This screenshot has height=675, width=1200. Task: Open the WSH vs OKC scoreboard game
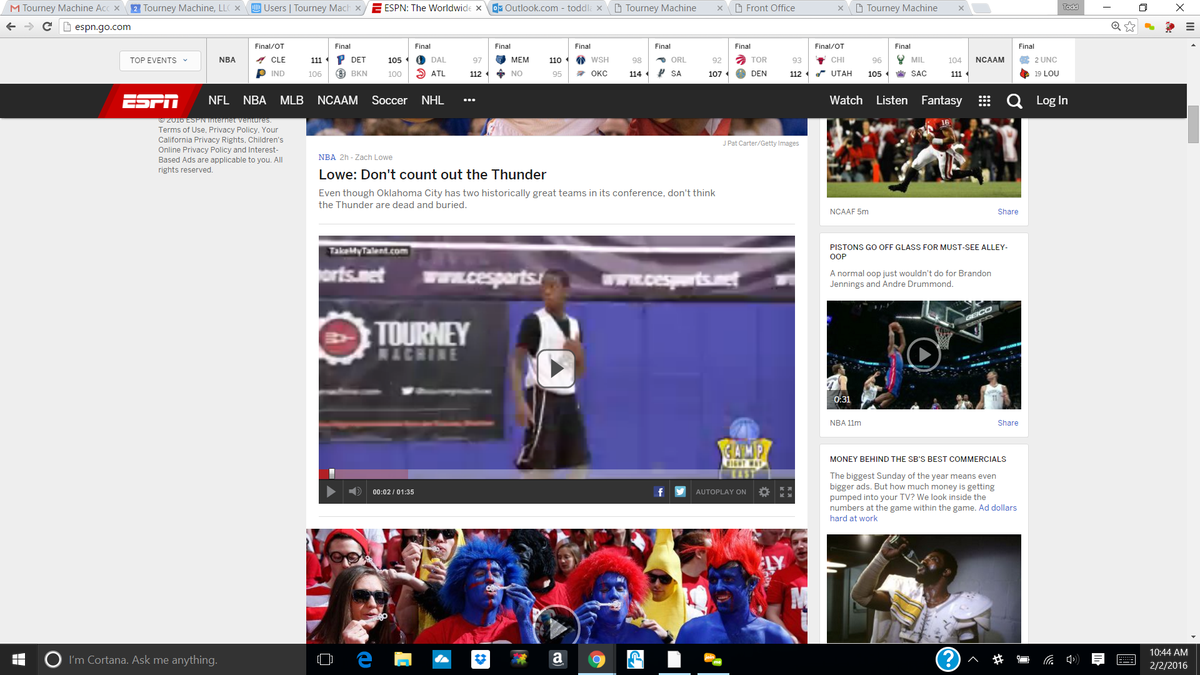608,60
